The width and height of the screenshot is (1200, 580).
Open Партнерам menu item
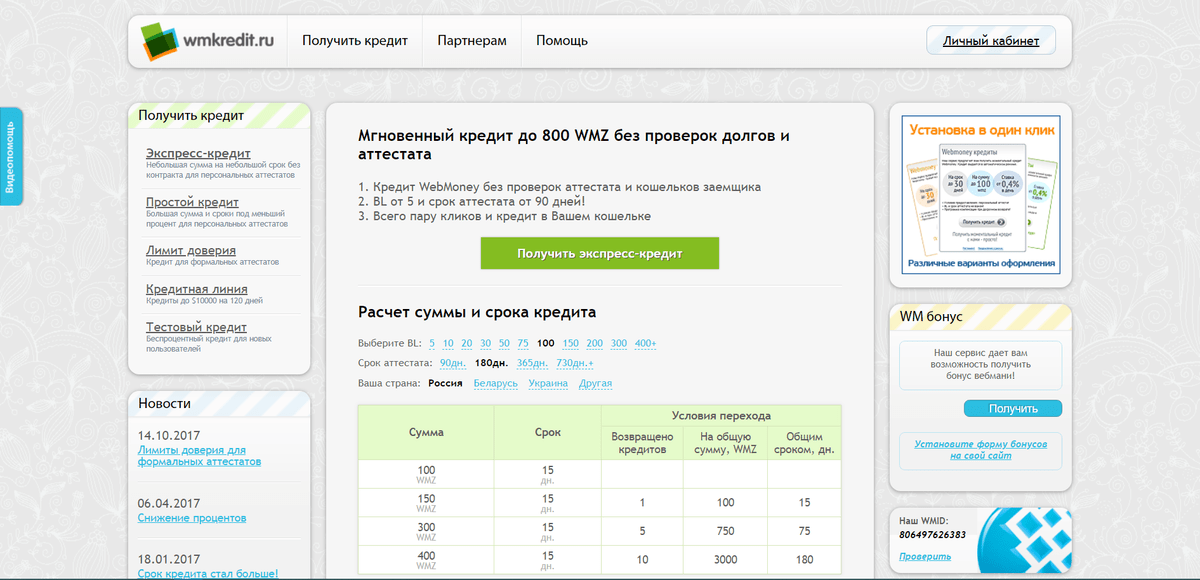click(472, 41)
